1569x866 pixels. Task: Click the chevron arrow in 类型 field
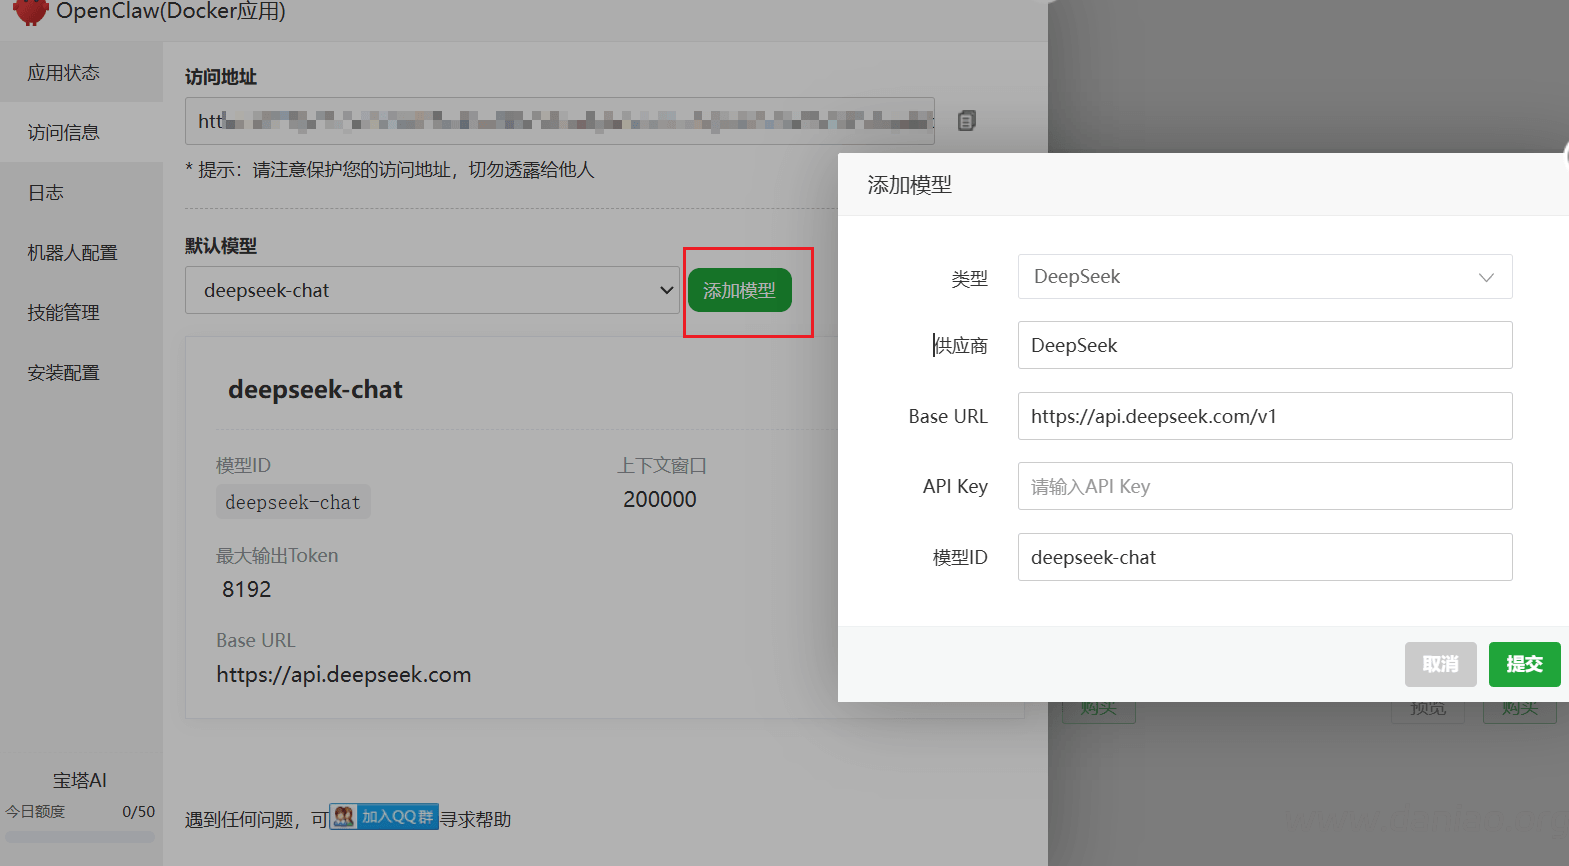[1486, 278]
